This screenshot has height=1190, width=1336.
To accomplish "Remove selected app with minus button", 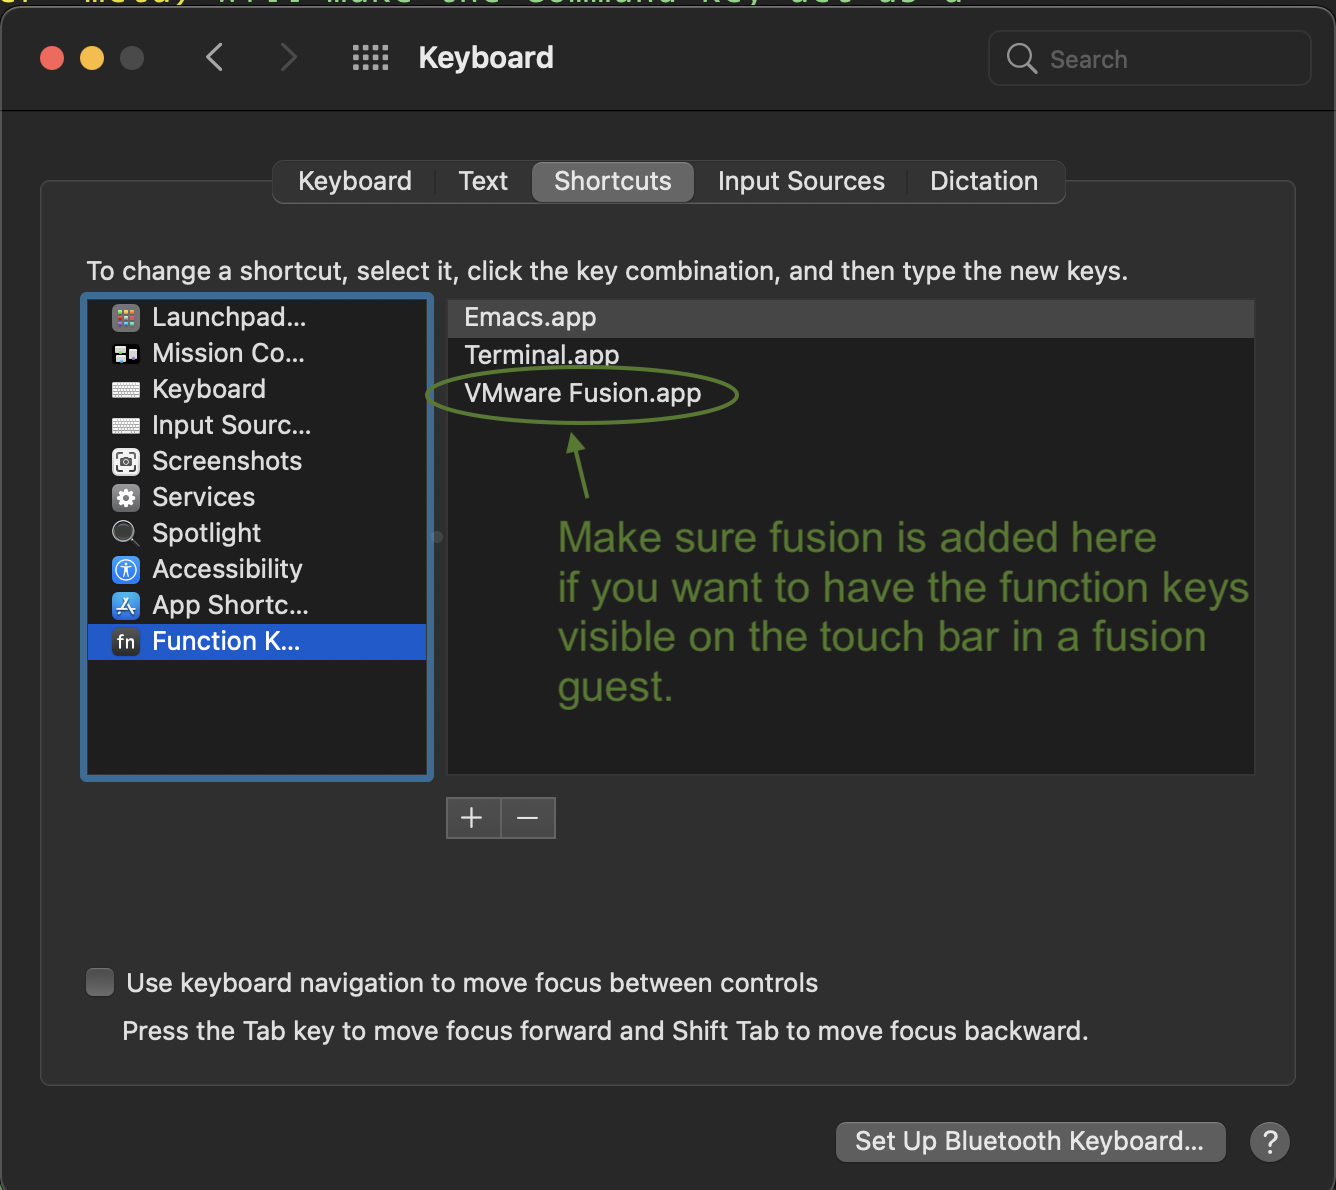I will 528,818.
